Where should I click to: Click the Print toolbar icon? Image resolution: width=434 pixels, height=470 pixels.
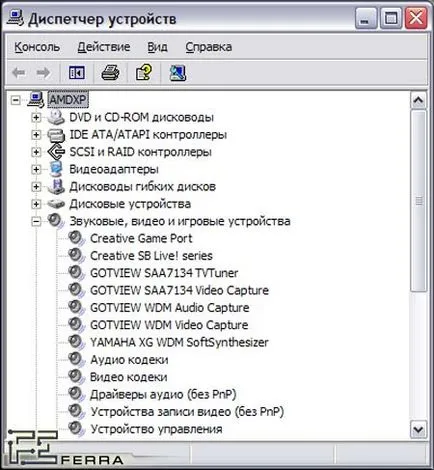pyautogui.click(x=110, y=73)
